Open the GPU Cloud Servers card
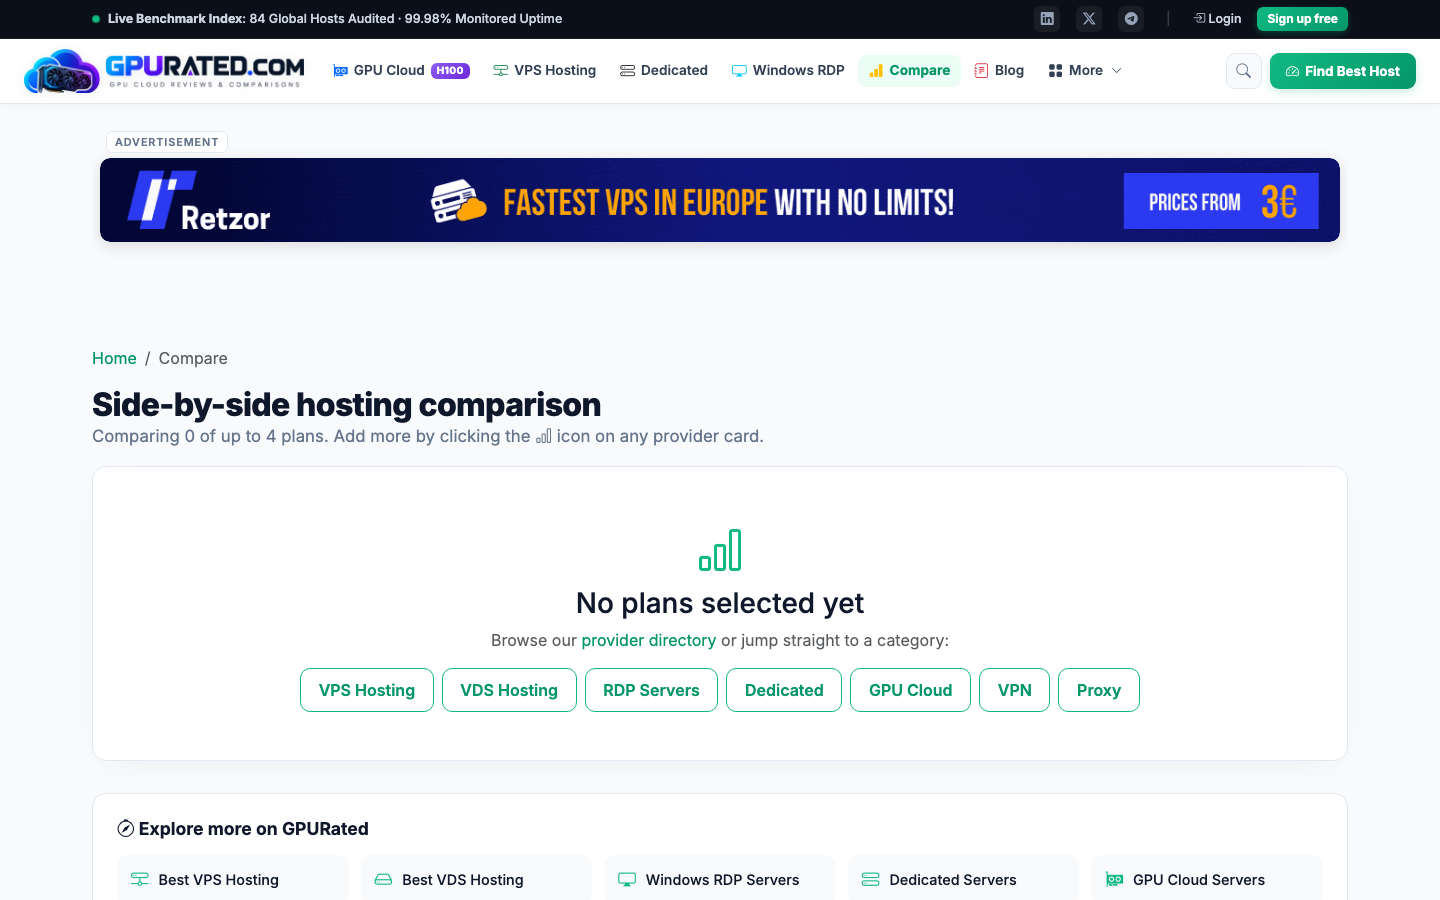The image size is (1440, 900). click(x=1207, y=879)
